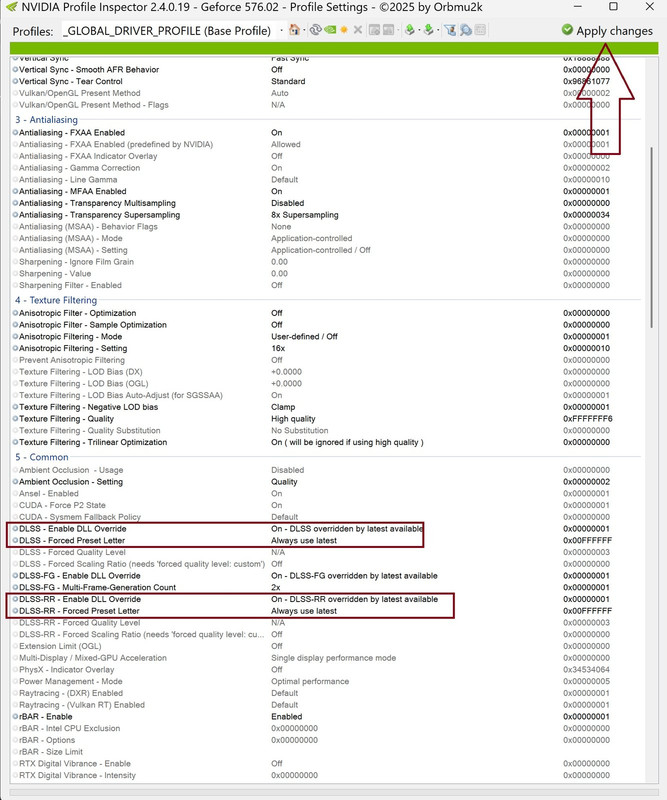The width and height of the screenshot is (667, 800).
Task: Delete current profile with the gray X icon
Action: [358, 30]
